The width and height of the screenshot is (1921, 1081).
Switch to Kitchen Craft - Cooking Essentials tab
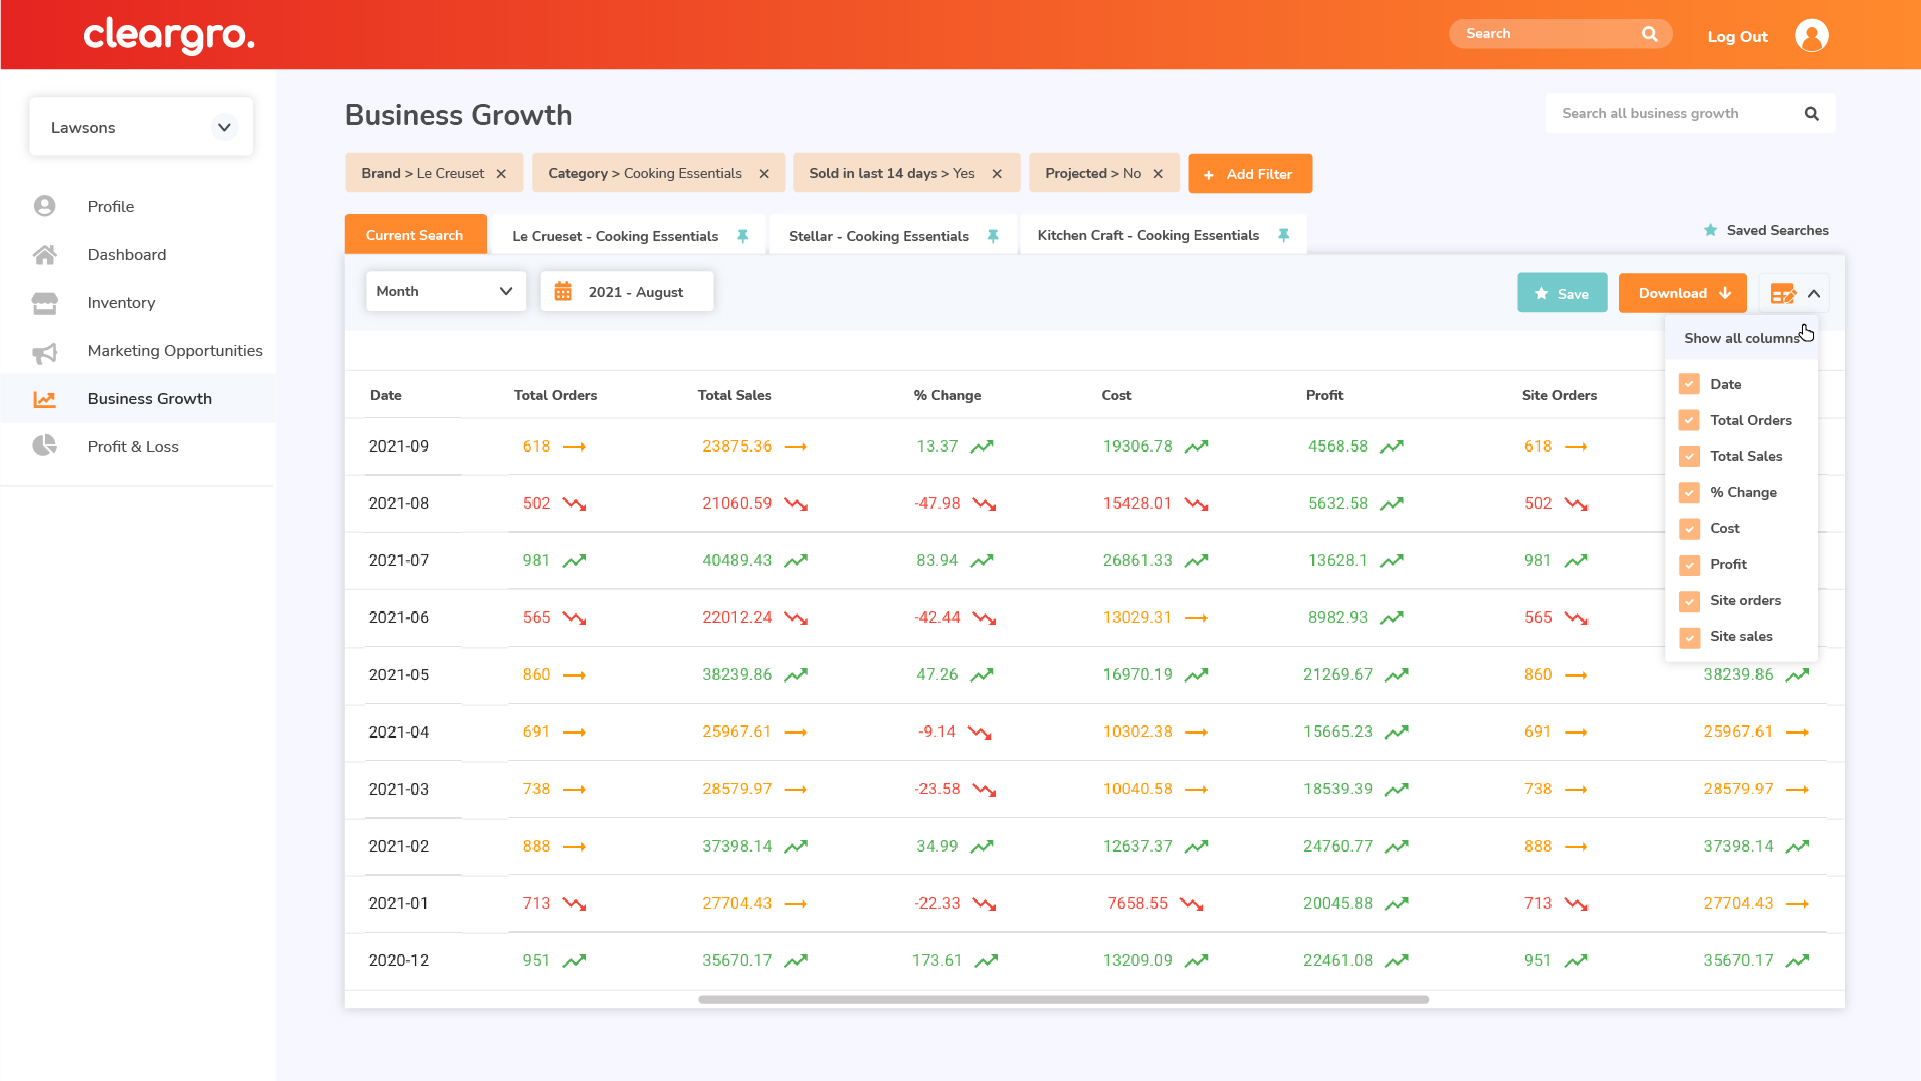[1147, 236]
